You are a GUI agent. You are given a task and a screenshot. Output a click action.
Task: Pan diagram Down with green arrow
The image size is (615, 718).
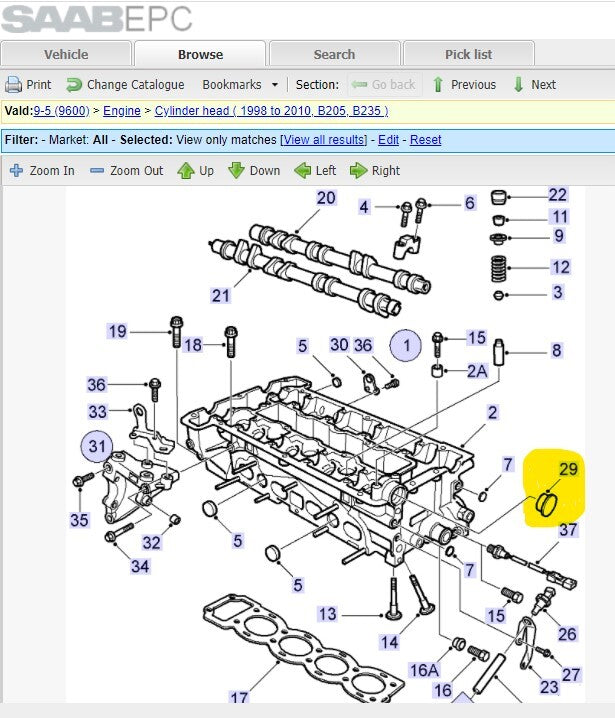(x=236, y=170)
